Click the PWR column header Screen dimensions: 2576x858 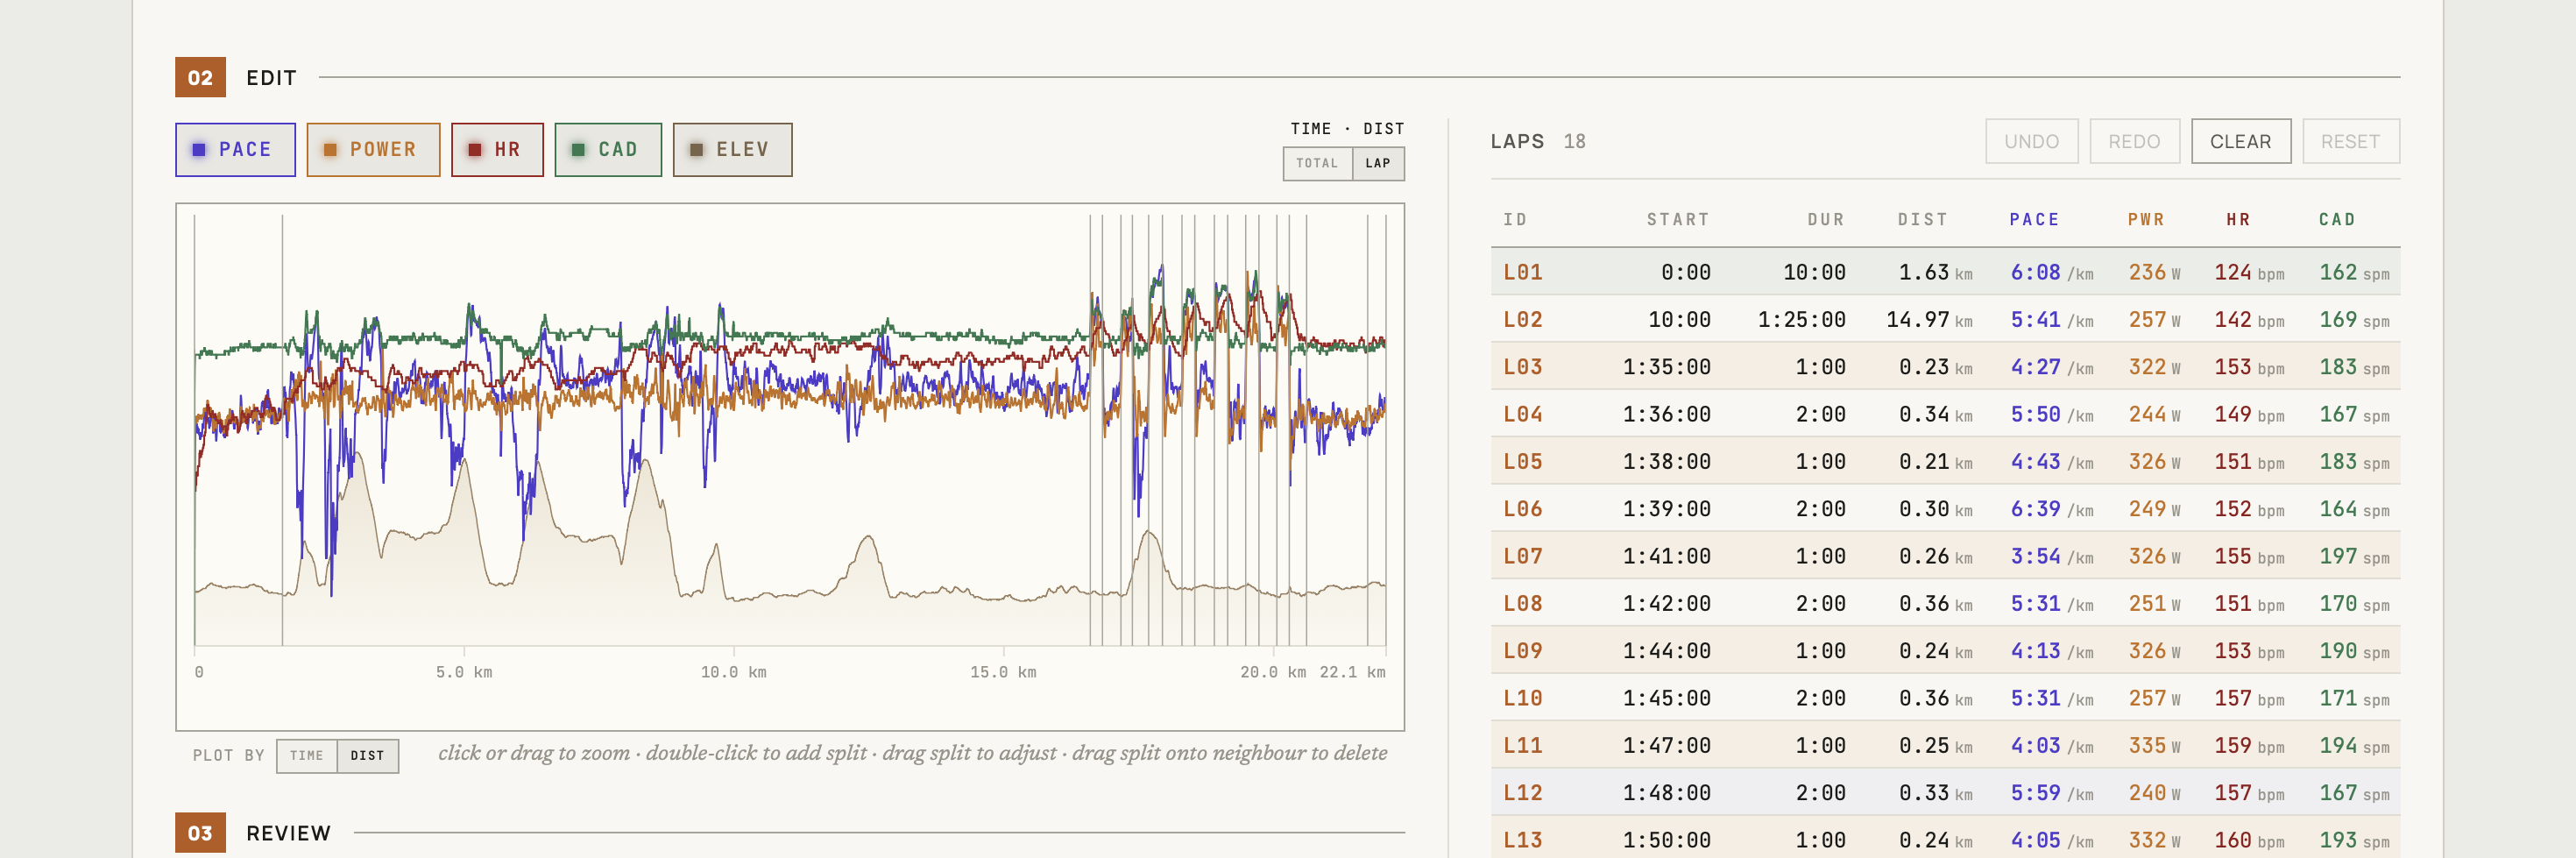coord(2146,220)
